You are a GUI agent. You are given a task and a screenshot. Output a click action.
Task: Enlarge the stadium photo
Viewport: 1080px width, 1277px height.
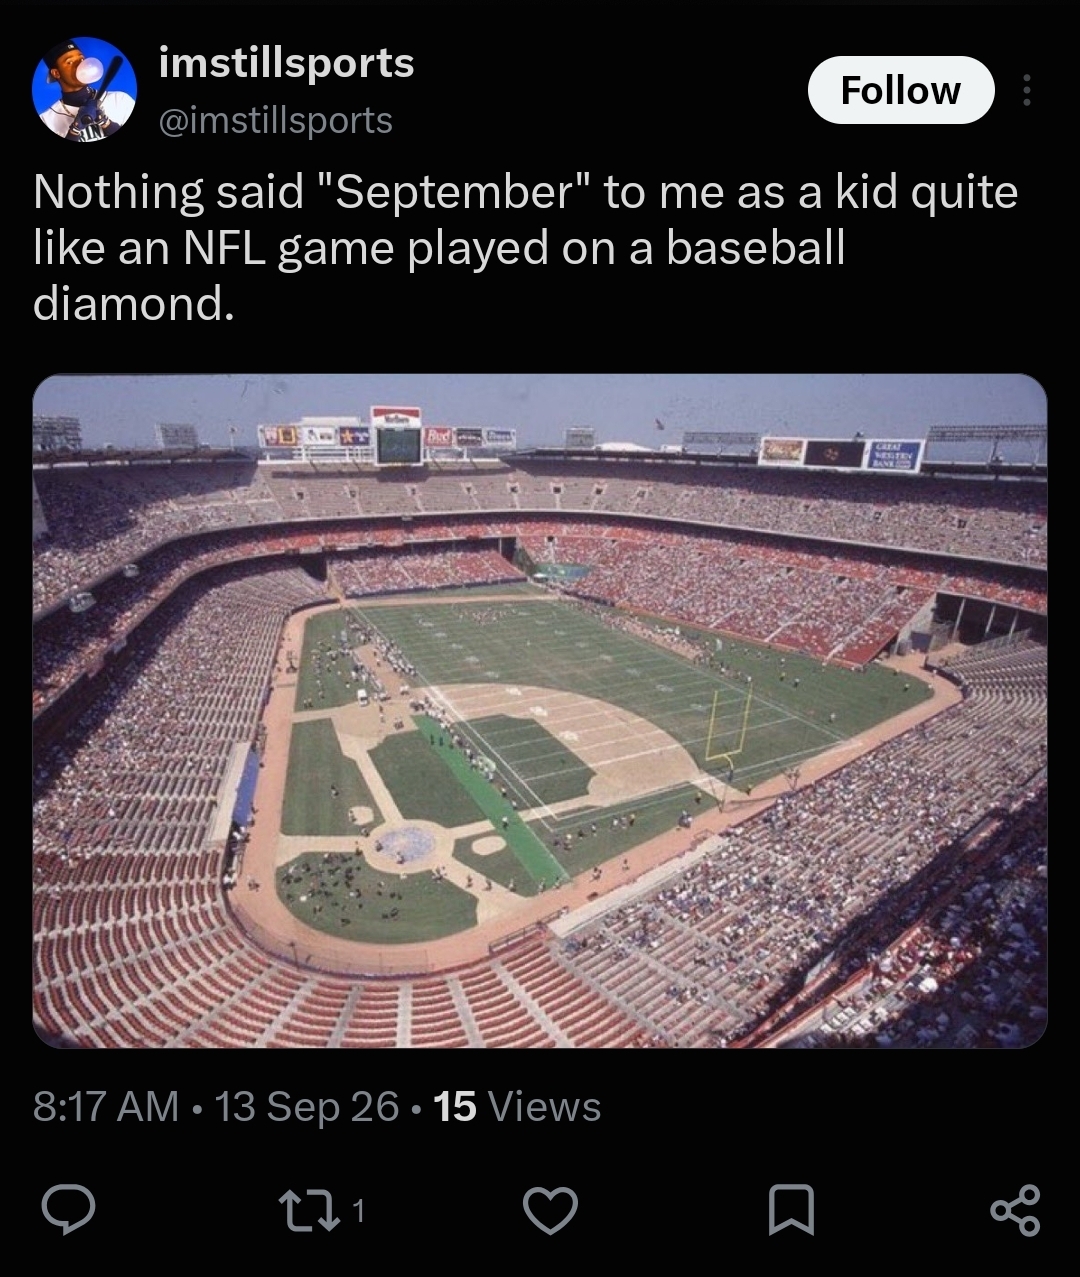(x=540, y=711)
